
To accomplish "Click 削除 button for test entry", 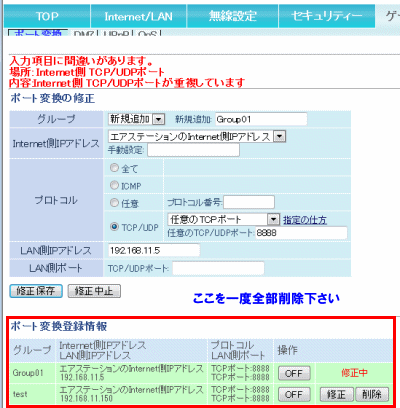I will 372,395.
